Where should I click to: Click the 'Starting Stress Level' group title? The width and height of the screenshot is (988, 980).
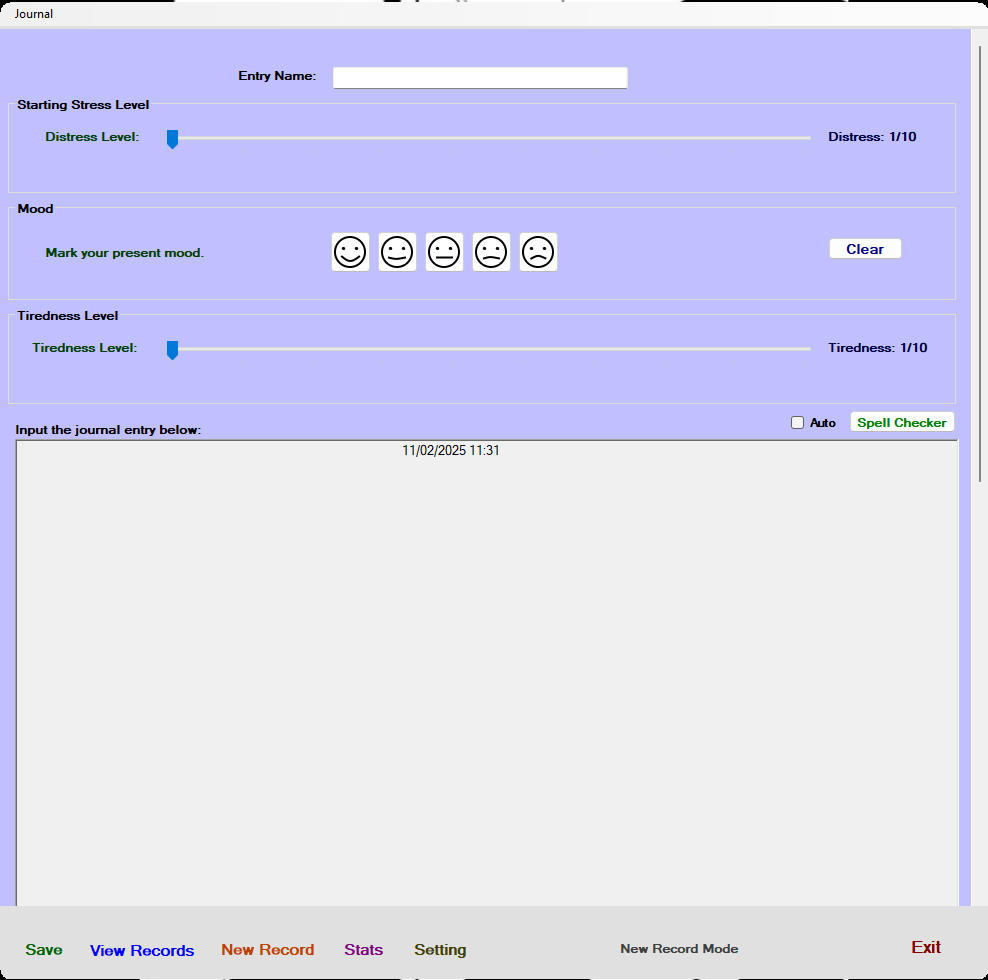(83, 105)
